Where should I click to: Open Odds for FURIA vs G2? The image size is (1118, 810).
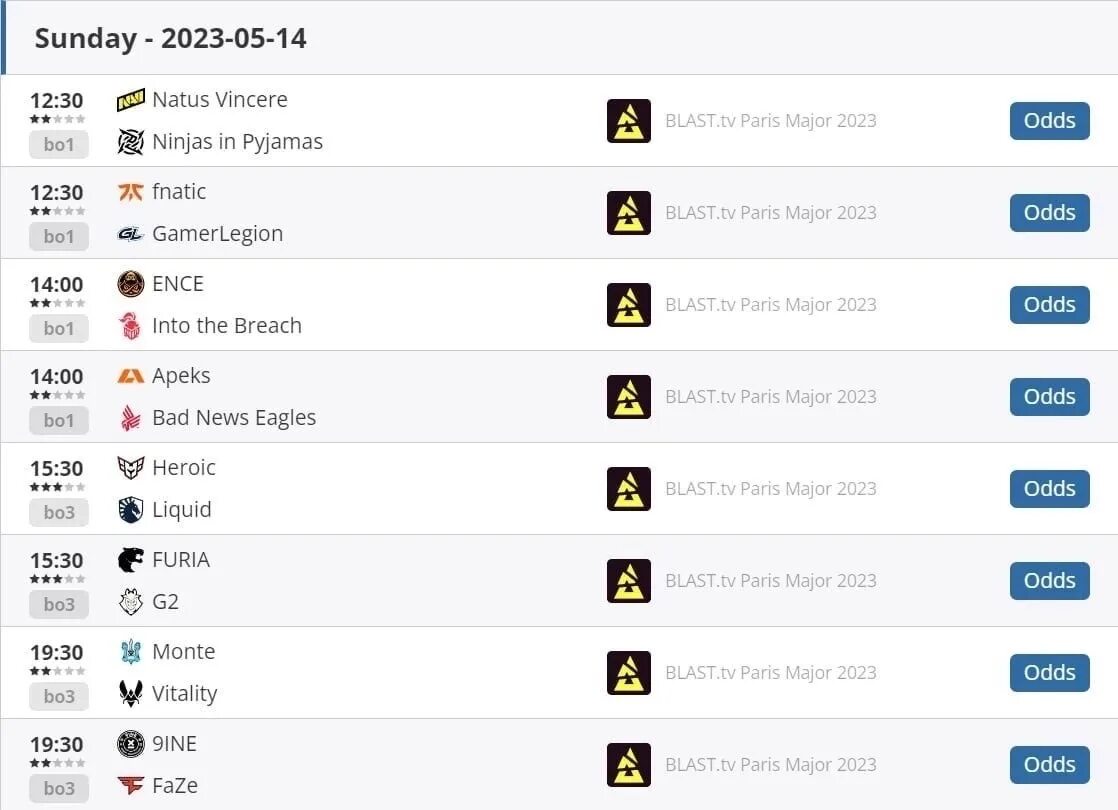click(1050, 580)
